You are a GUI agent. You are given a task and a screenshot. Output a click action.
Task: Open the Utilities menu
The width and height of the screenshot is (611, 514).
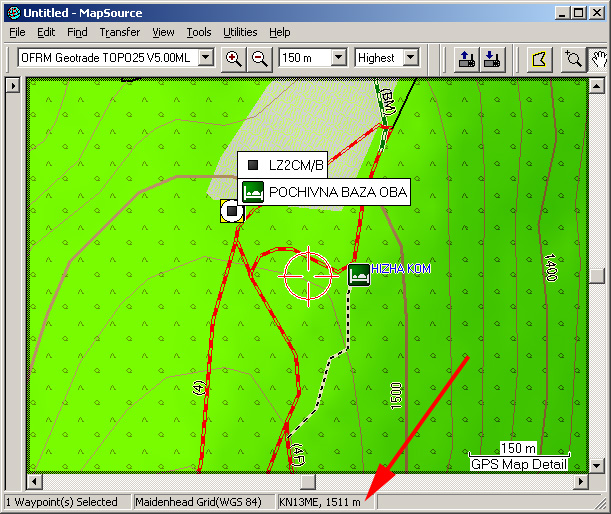coord(240,32)
